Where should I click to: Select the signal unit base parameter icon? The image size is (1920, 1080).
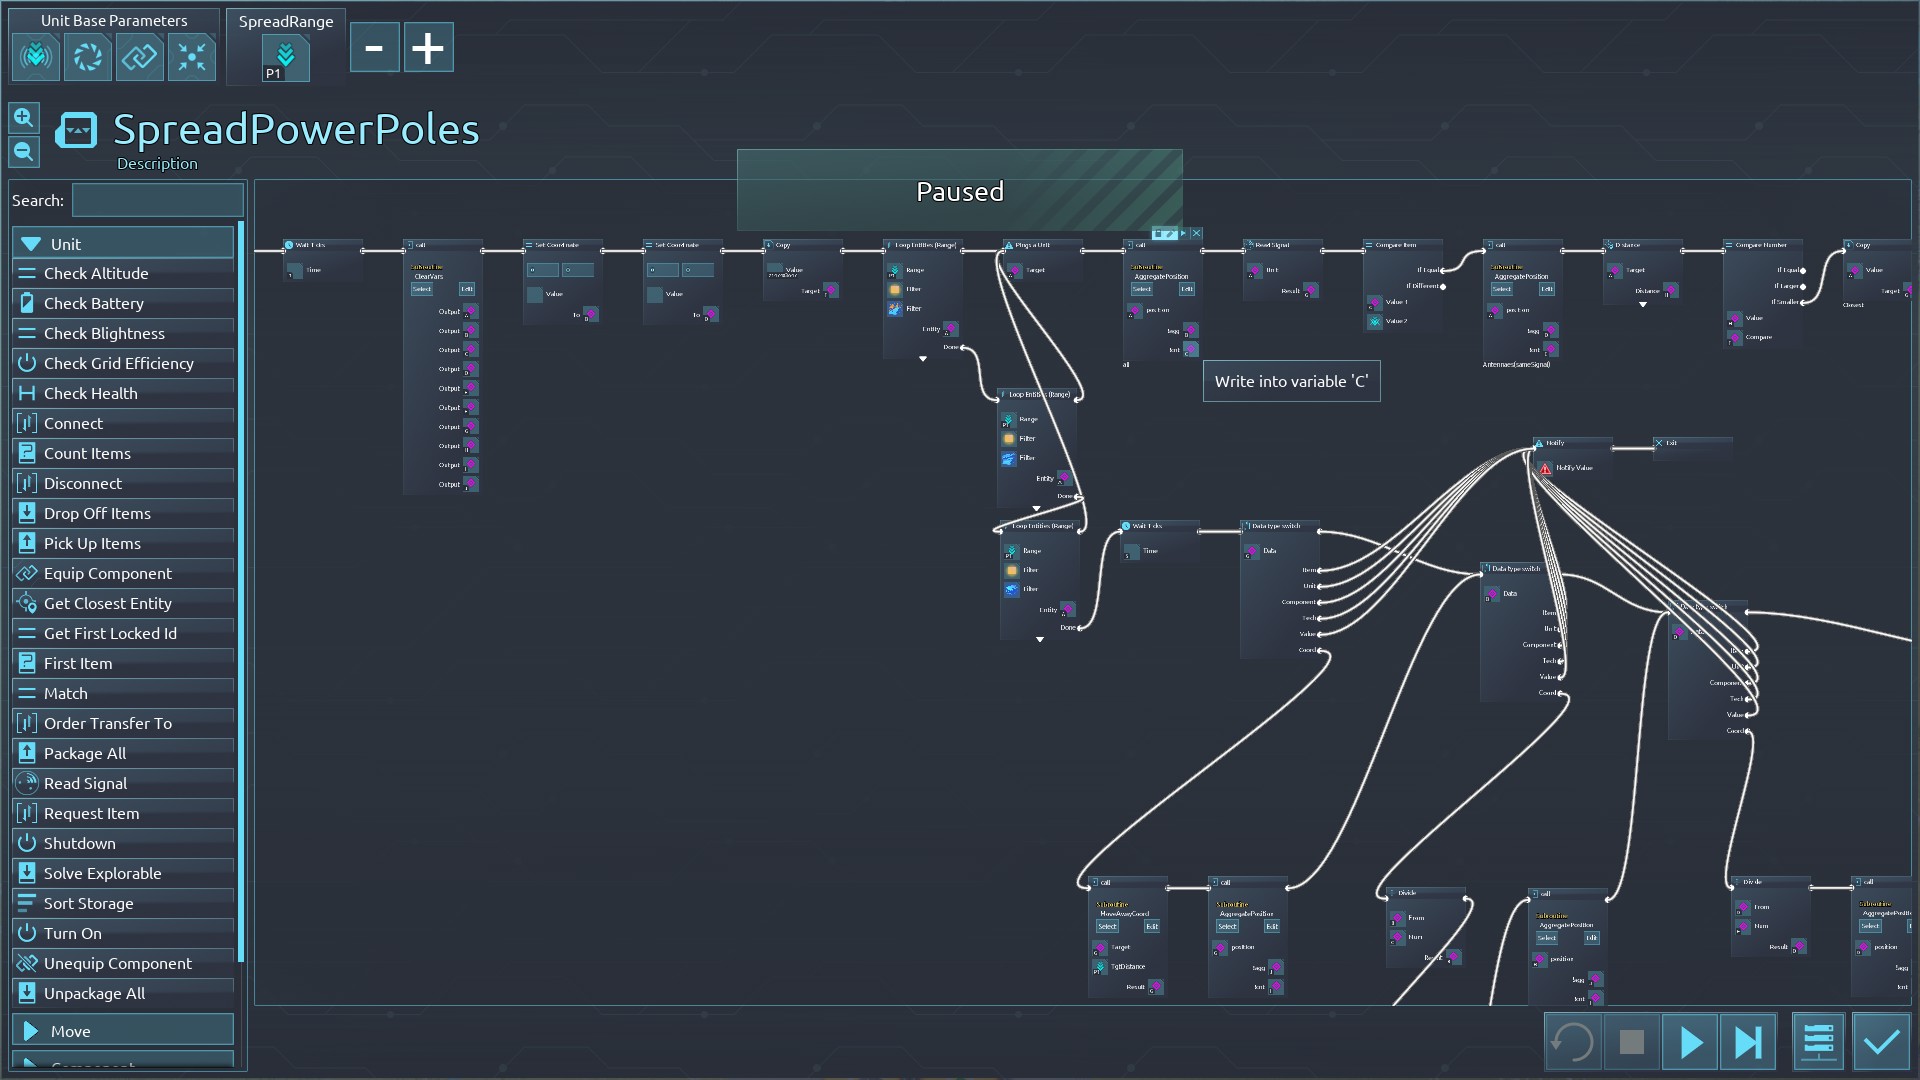[x=36, y=57]
